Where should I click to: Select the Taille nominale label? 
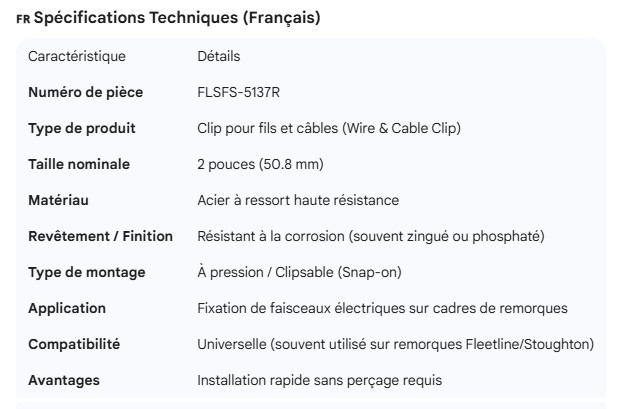tap(79, 164)
